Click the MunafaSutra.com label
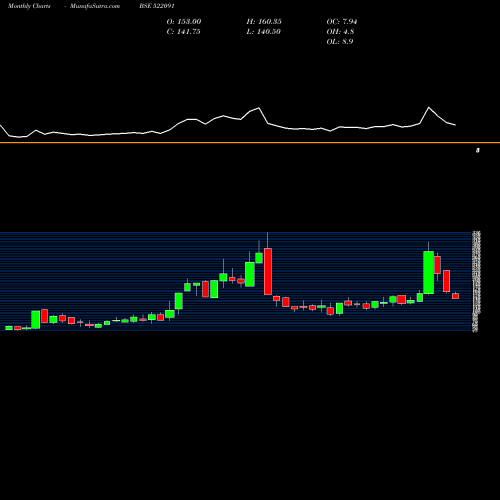 (95, 6)
